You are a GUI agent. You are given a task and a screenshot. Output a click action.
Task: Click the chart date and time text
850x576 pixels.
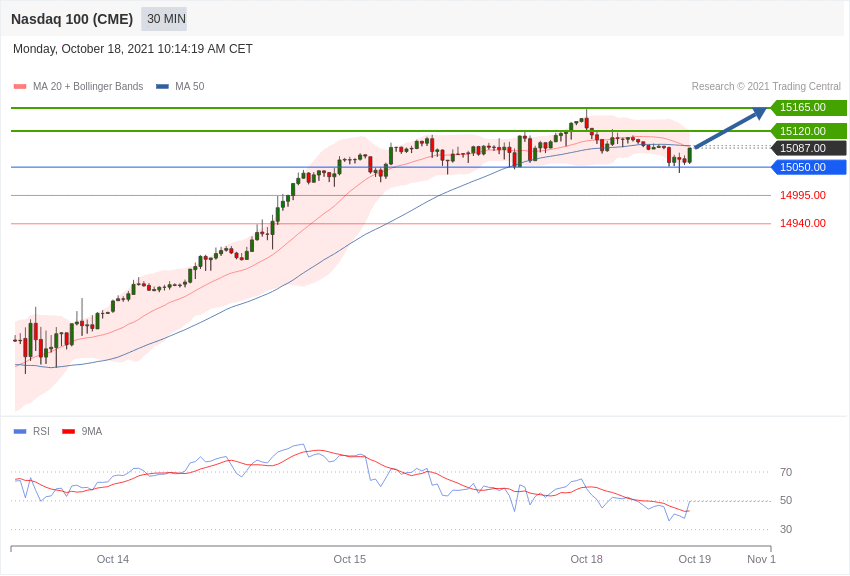(133, 49)
